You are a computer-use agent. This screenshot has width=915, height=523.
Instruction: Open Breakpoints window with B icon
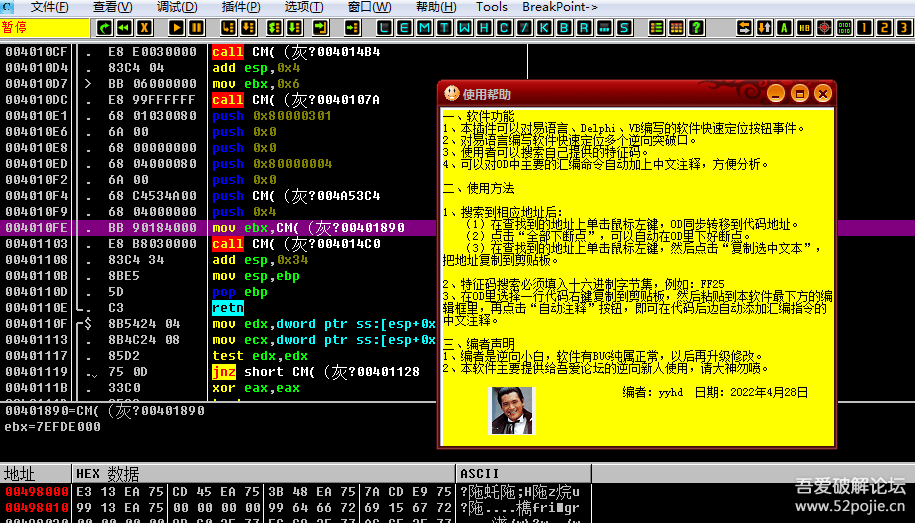click(x=564, y=27)
